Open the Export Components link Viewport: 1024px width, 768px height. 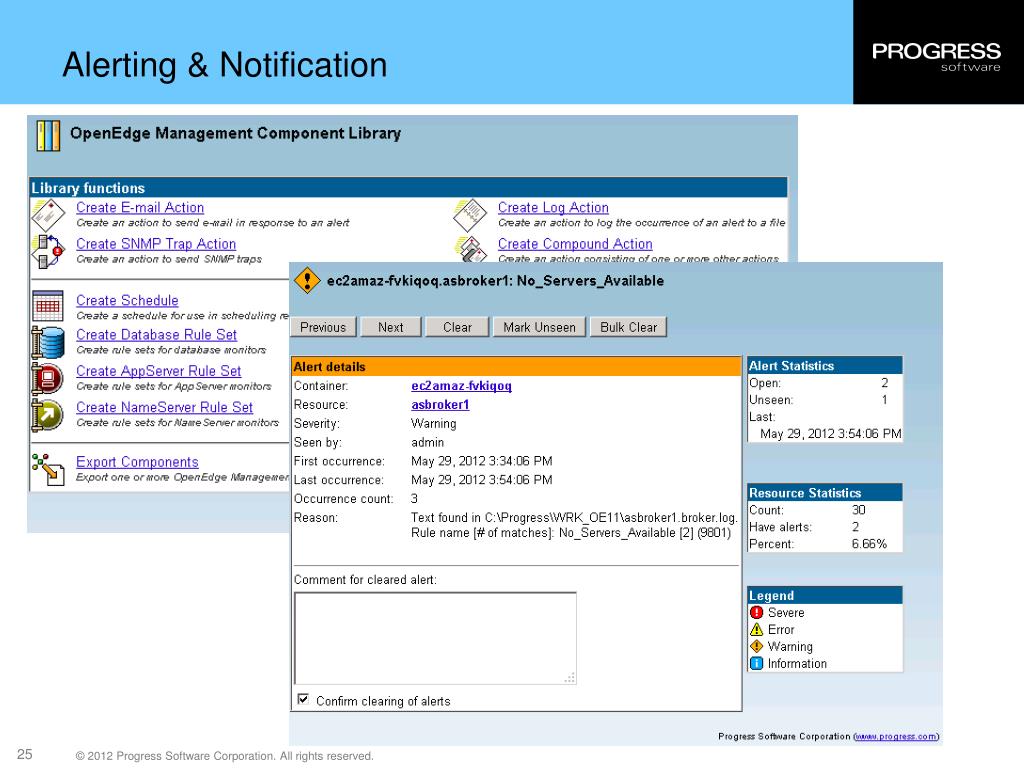[x=137, y=462]
